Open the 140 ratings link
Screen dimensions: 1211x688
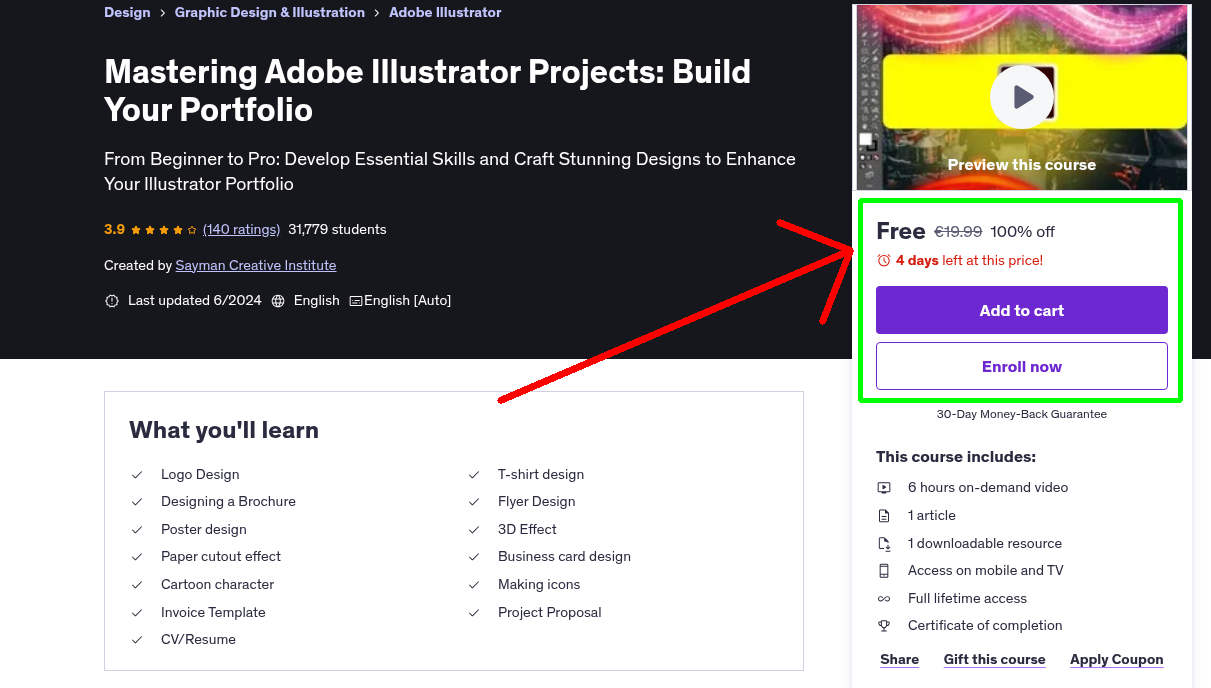click(x=241, y=229)
